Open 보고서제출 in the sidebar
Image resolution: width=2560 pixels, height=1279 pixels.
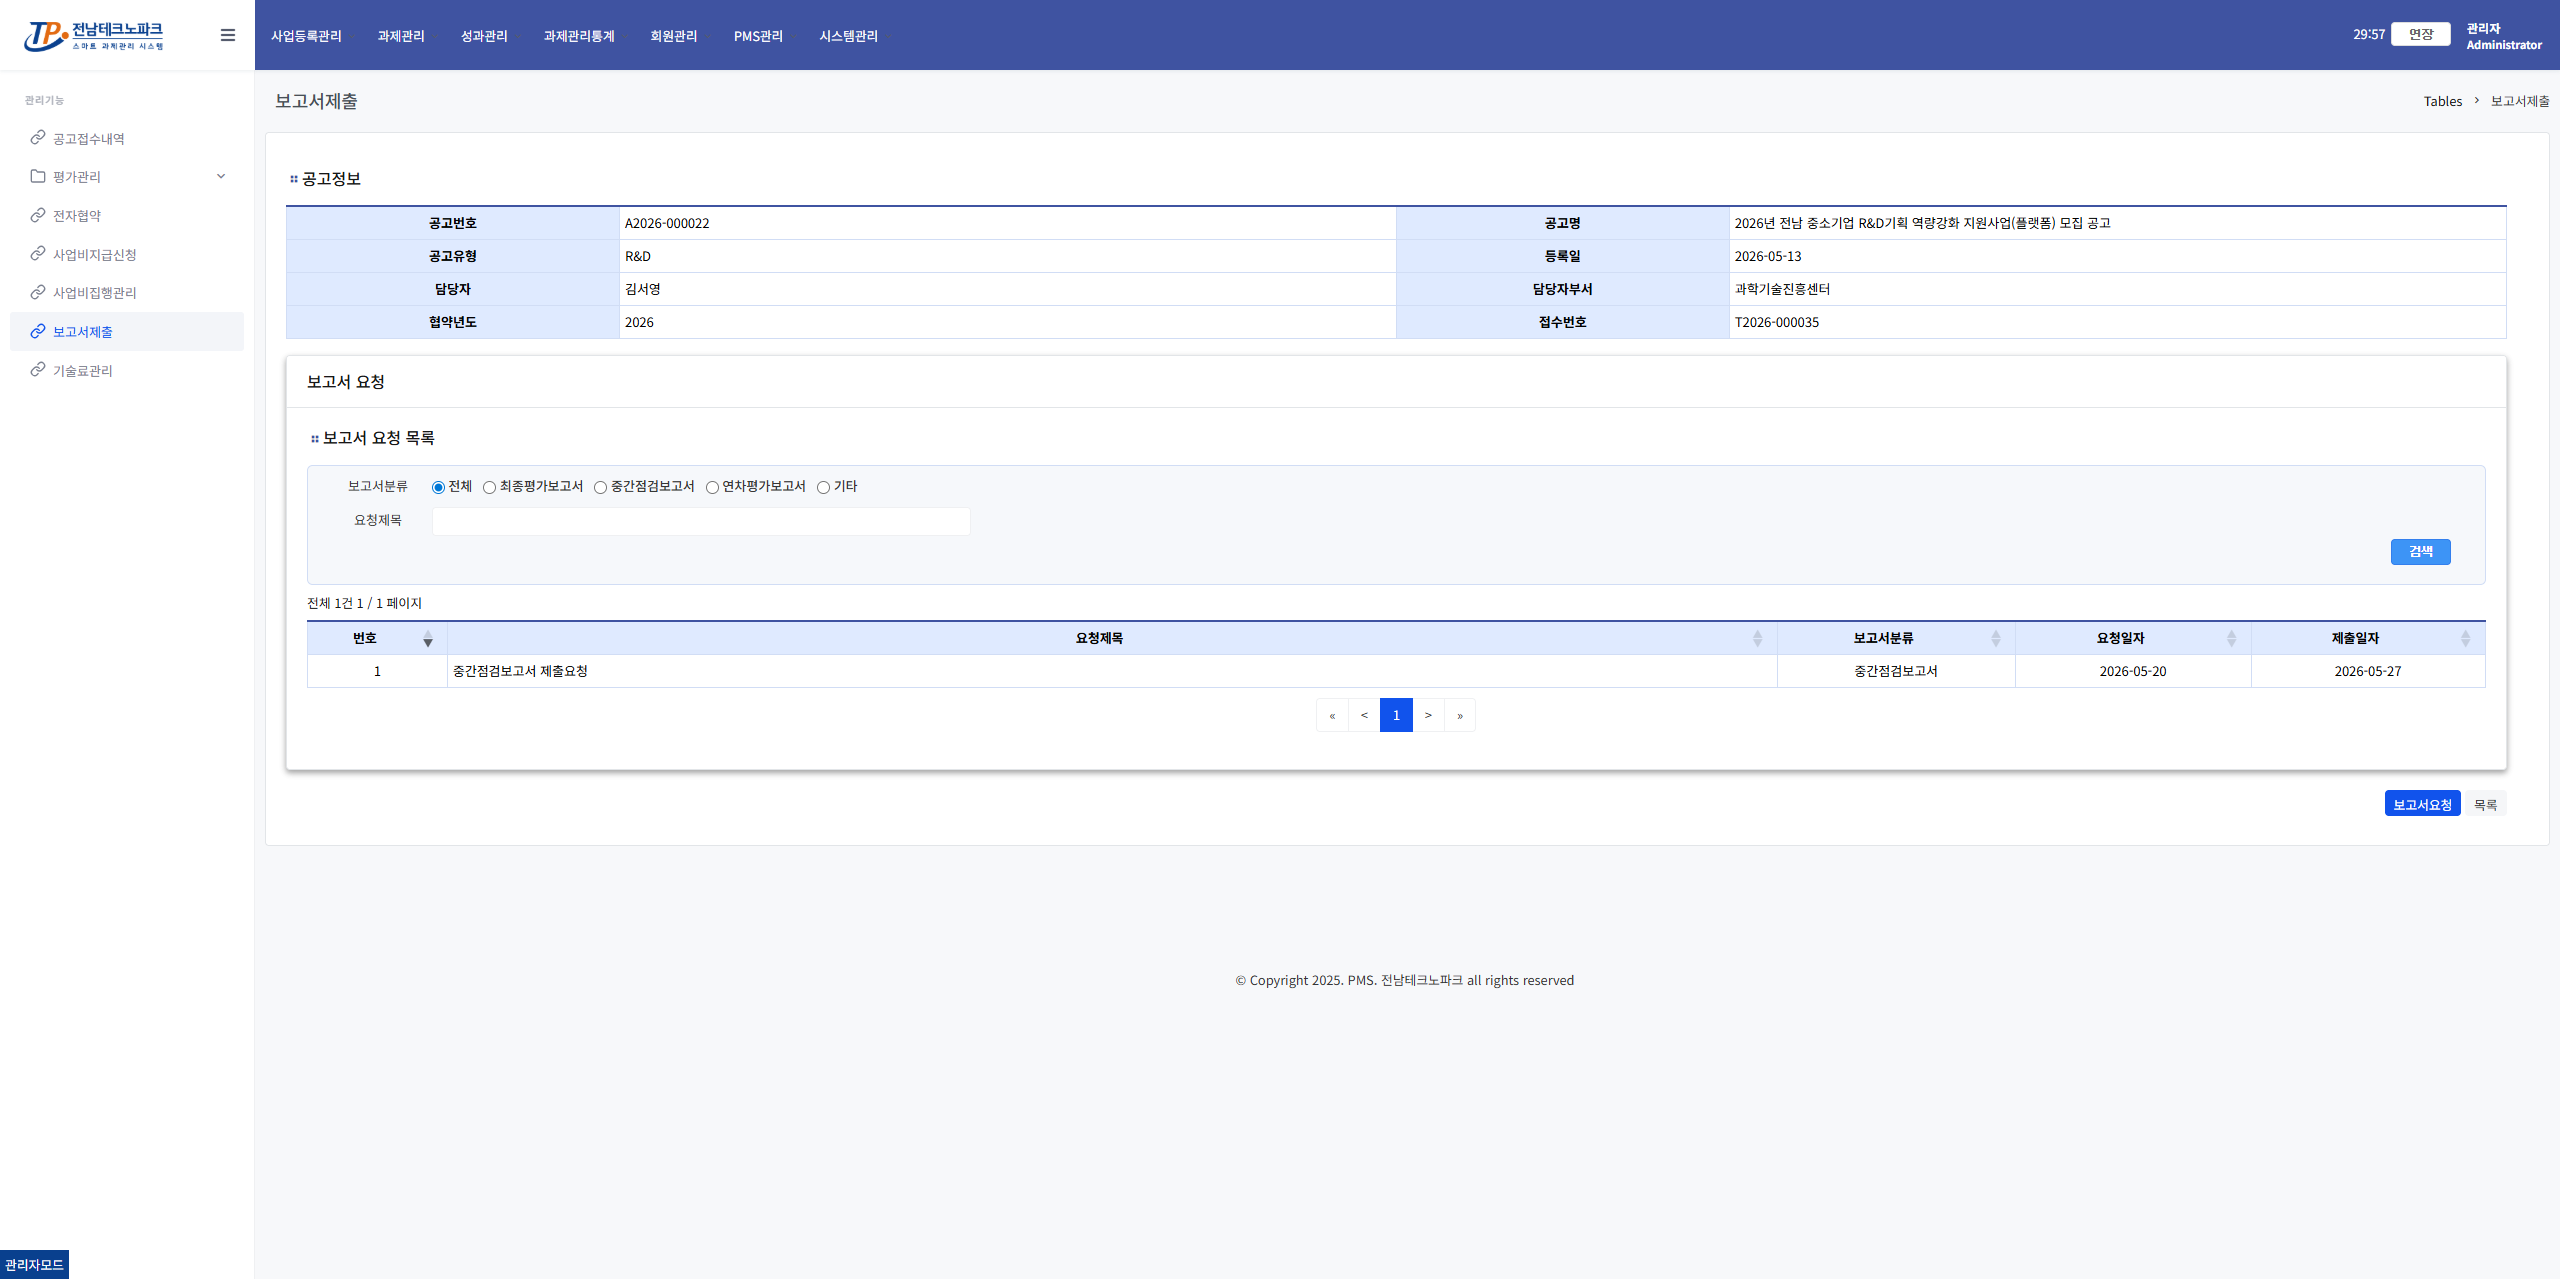pos(127,331)
